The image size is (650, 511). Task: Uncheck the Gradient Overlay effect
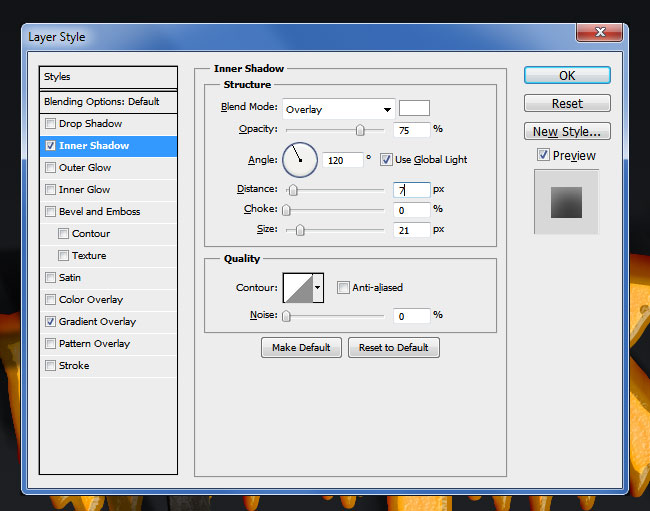tap(50, 322)
